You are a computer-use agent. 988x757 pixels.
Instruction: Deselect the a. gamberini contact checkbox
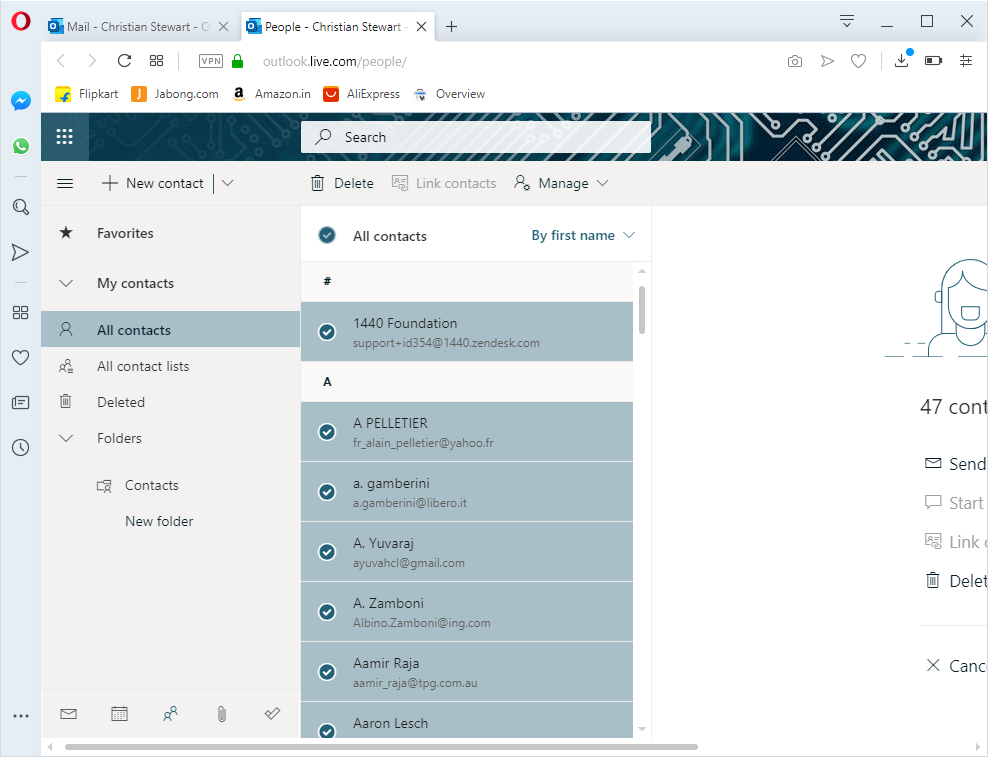tap(327, 492)
